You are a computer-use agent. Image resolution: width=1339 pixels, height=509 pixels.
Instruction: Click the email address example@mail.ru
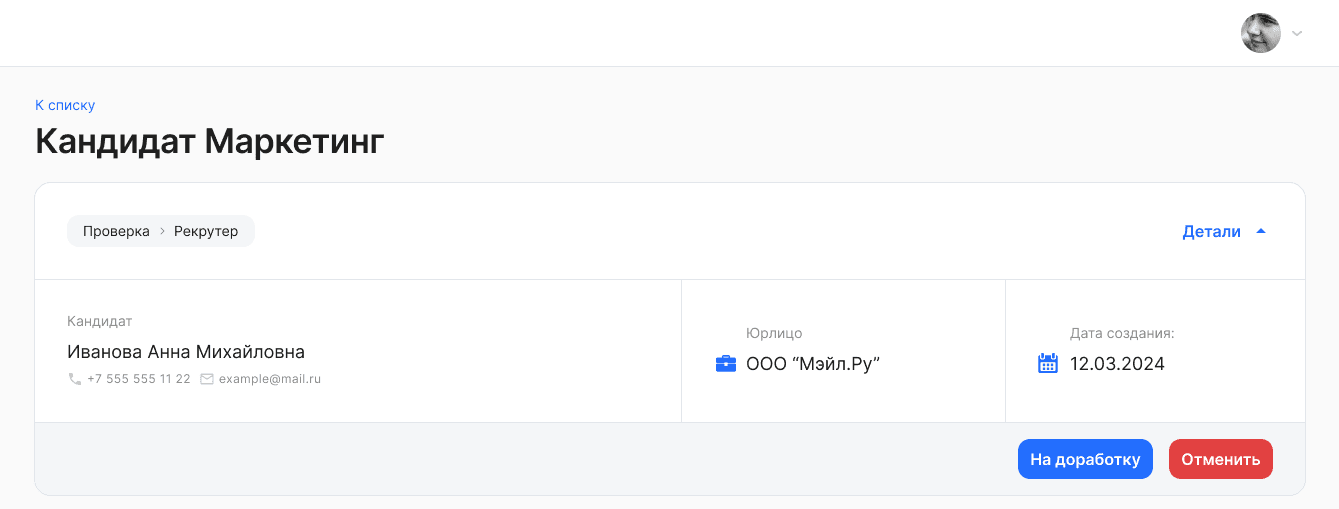pos(270,380)
